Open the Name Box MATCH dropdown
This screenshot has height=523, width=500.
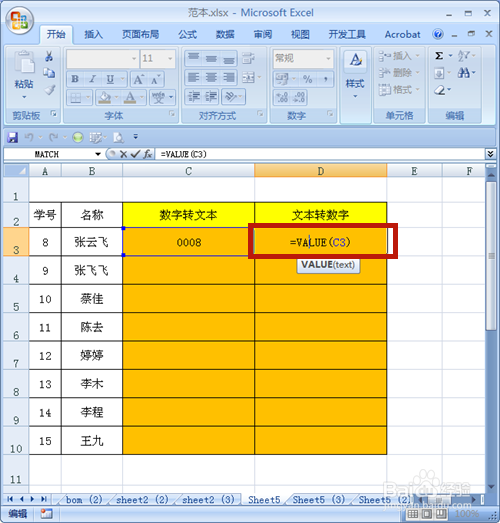coord(98,154)
